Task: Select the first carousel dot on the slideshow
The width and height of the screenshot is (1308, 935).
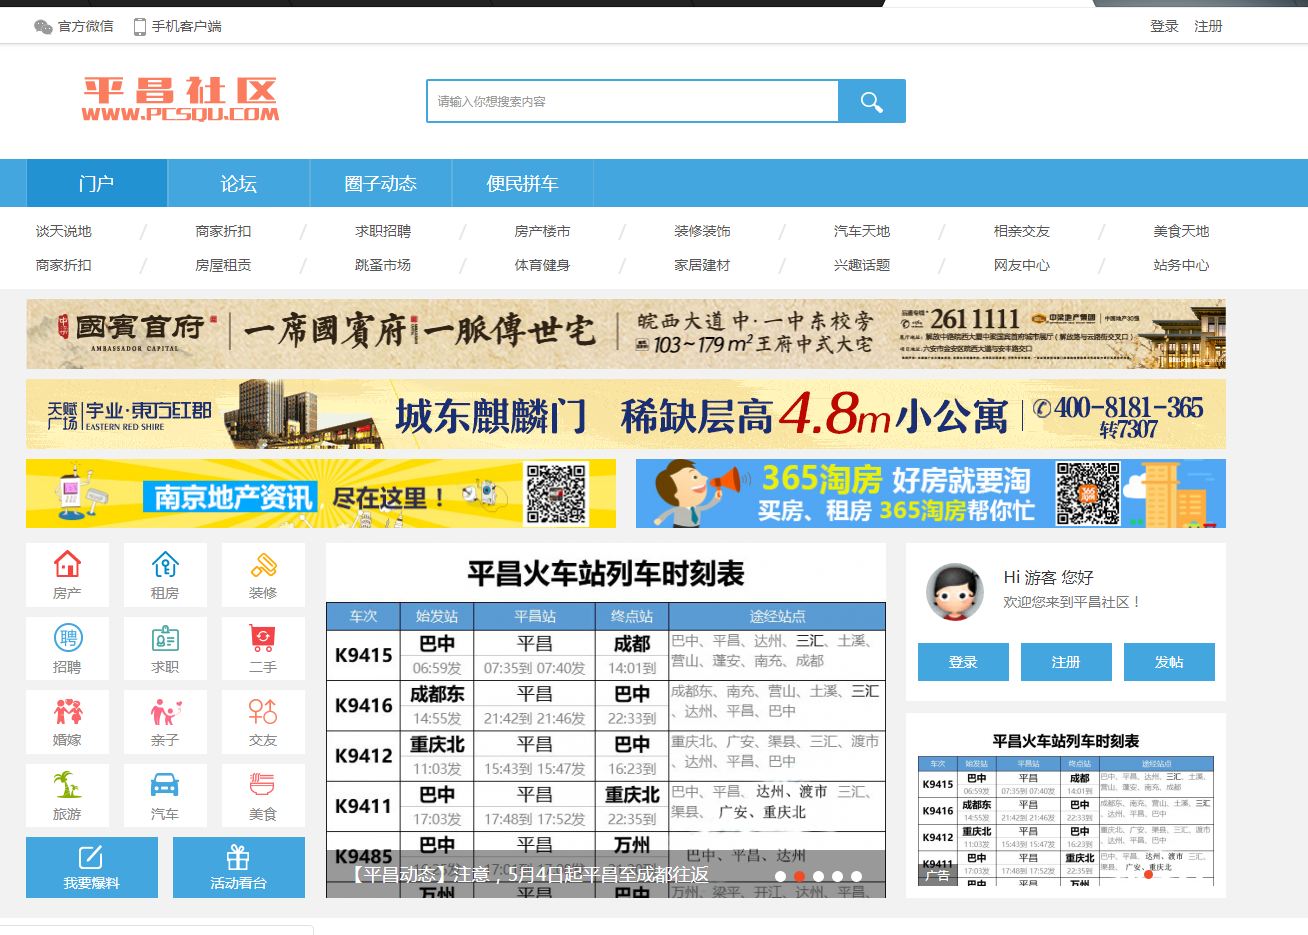Action: 780,876
